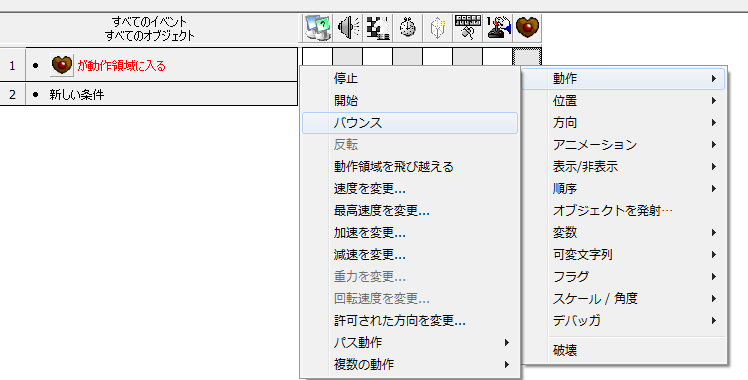Expand the スケール / 角度 submenu
Image resolution: width=748 pixels, height=380 pixels.
(x=623, y=299)
